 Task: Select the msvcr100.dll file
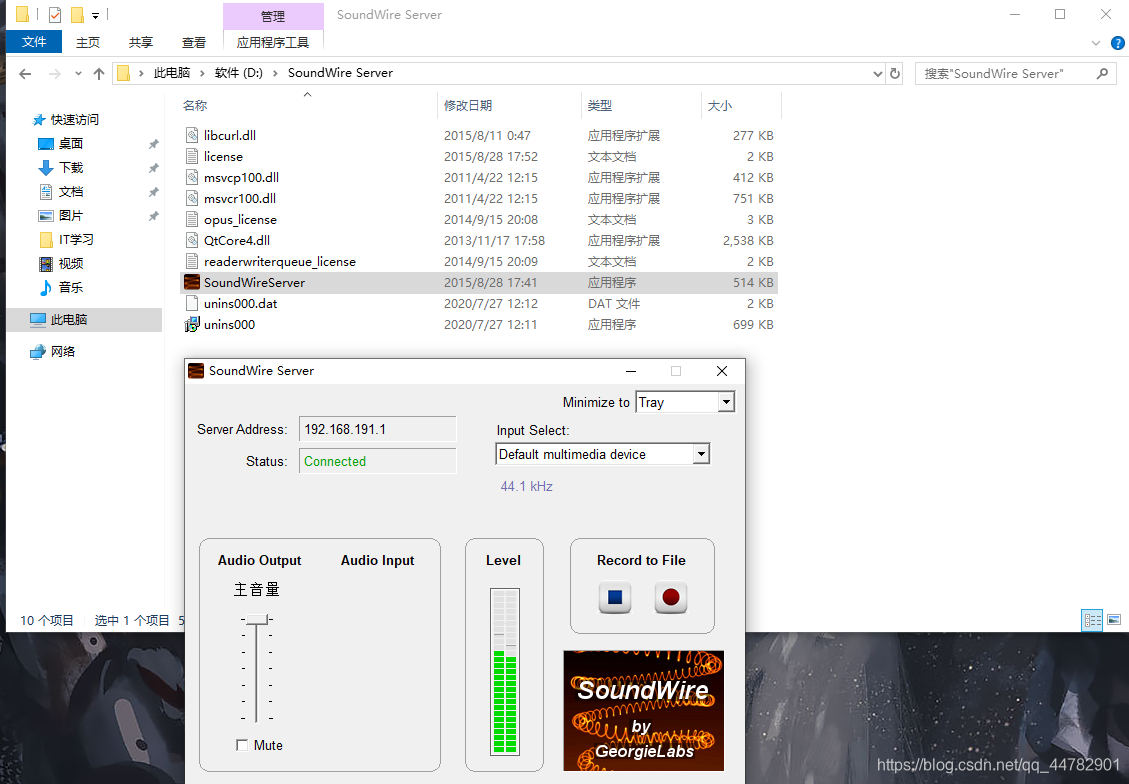click(240, 198)
